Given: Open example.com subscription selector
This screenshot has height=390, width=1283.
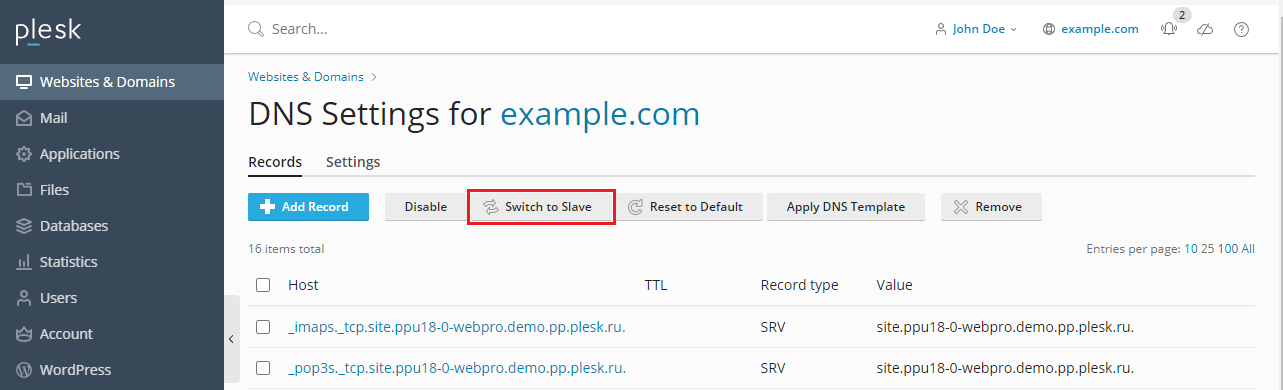Looking at the screenshot, I should point(1090,29).
